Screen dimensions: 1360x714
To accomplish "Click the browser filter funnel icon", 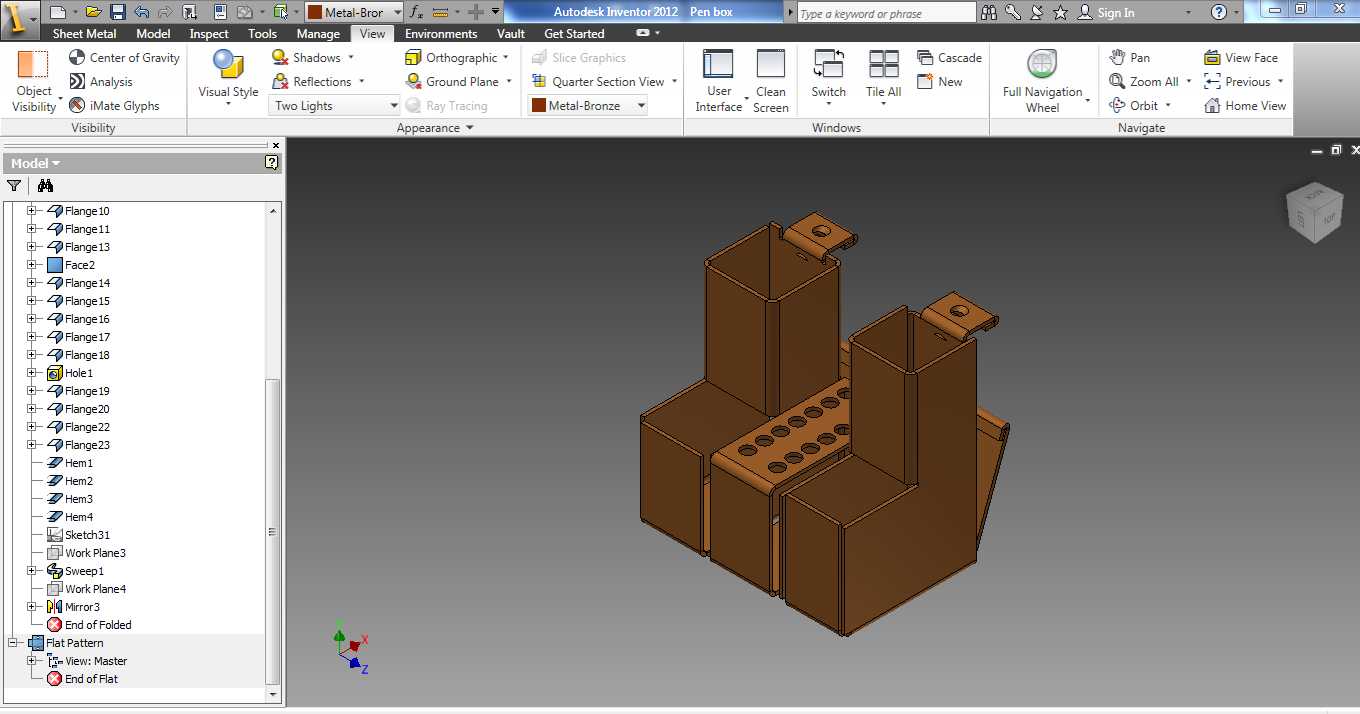I will [x=14, y=186].
